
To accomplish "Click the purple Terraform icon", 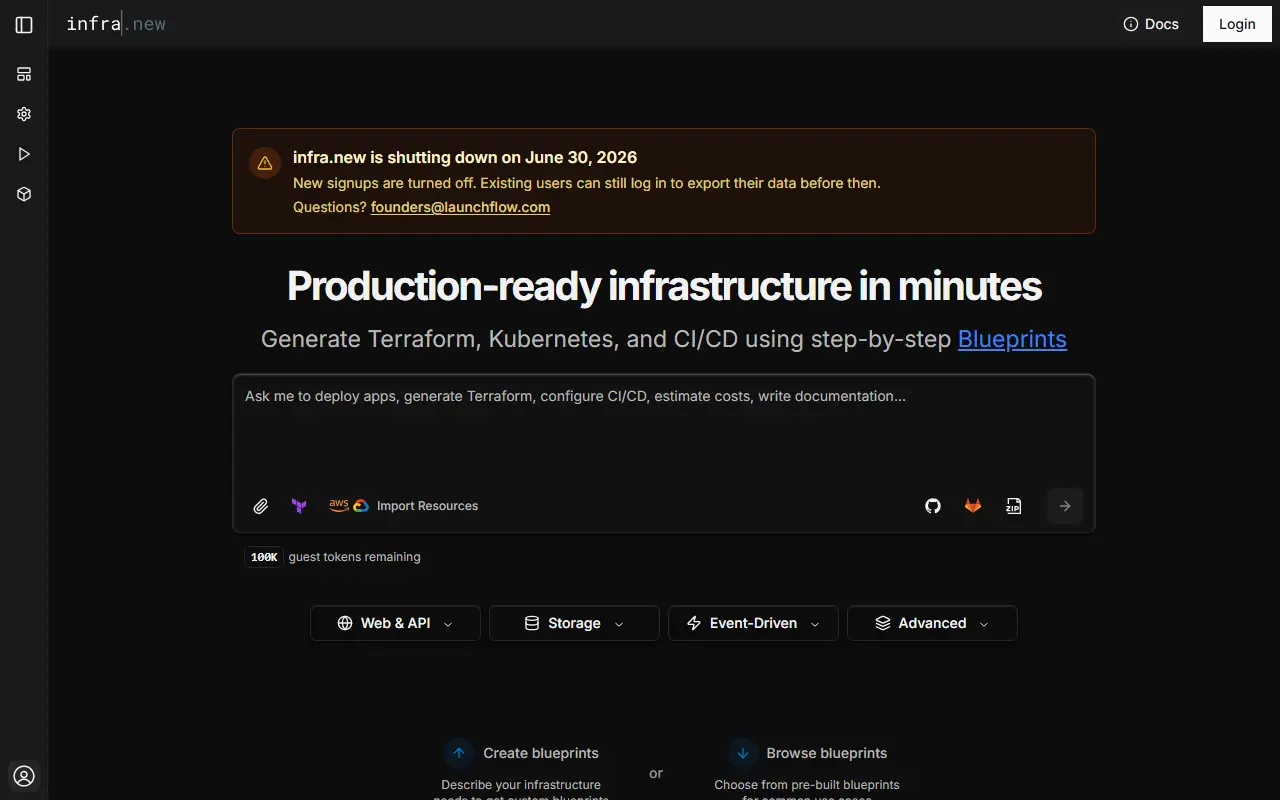I will [x=299, y=506].
